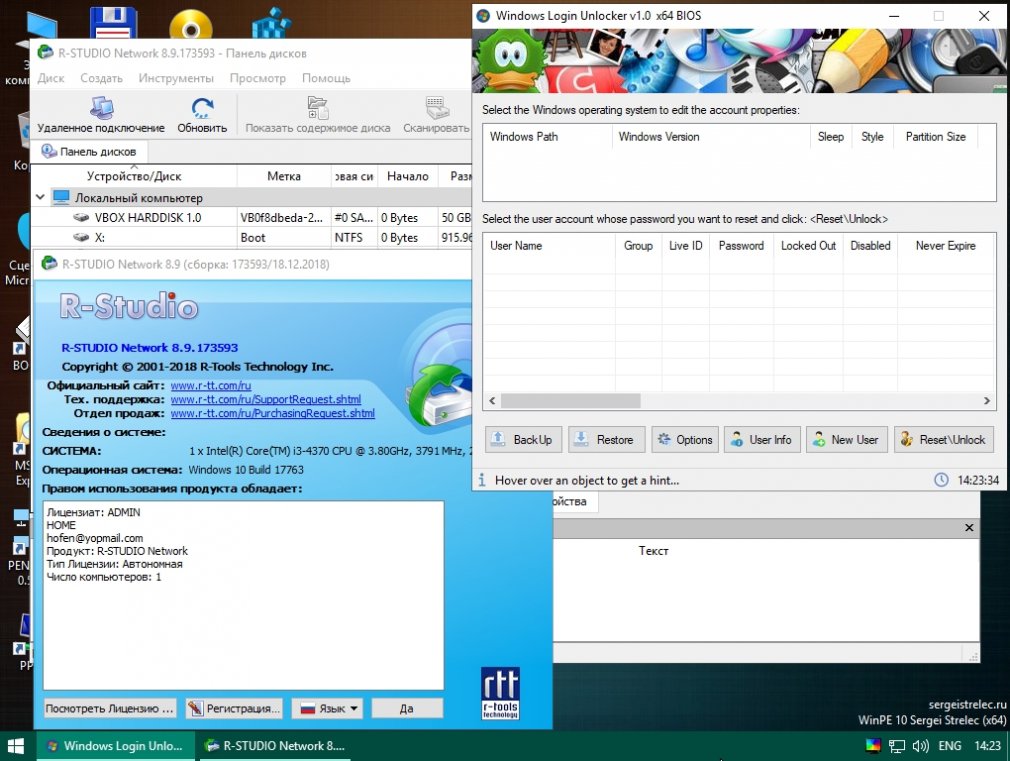Click the Sleep column header

click(x=831, y=137)
